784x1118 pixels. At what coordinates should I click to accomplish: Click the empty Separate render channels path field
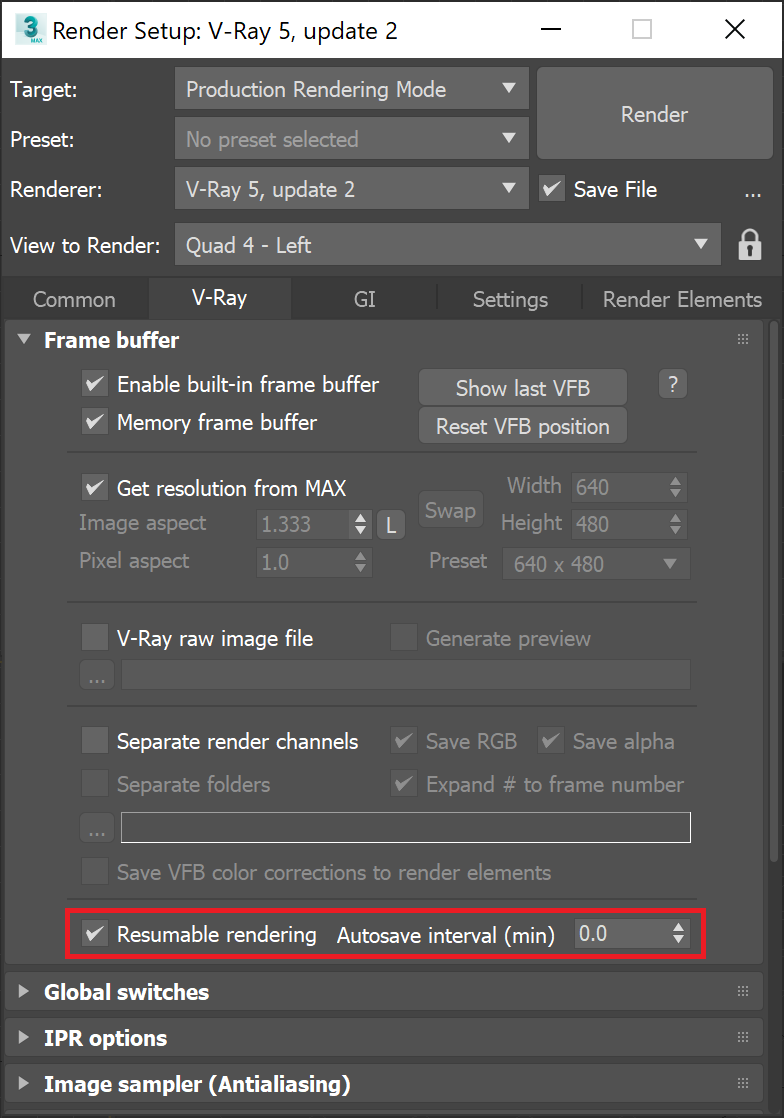pyautogui.click(x=405, y=827)
